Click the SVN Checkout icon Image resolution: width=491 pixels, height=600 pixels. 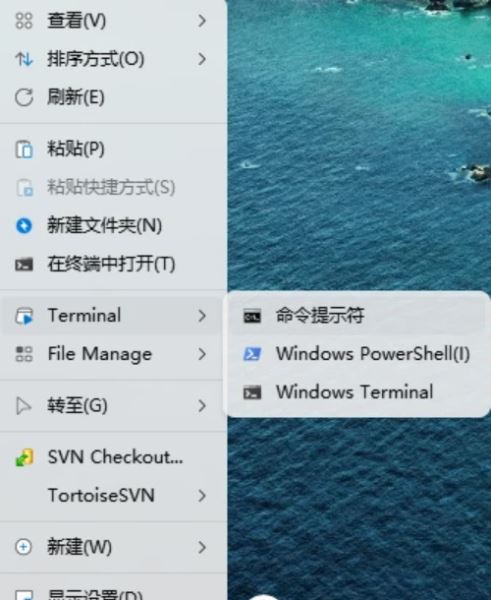click(x=24, y=457)
